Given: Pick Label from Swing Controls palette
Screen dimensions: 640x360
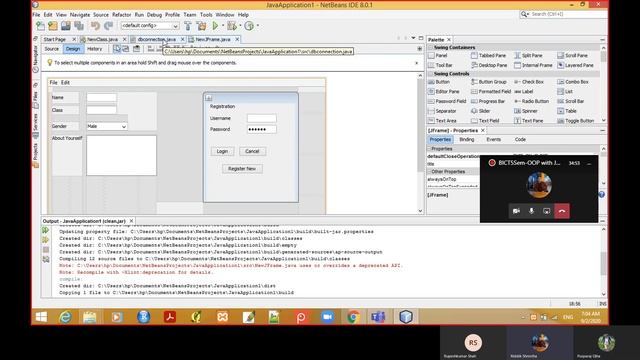Looking at the screenshot, I should click(x=524, y=92).
